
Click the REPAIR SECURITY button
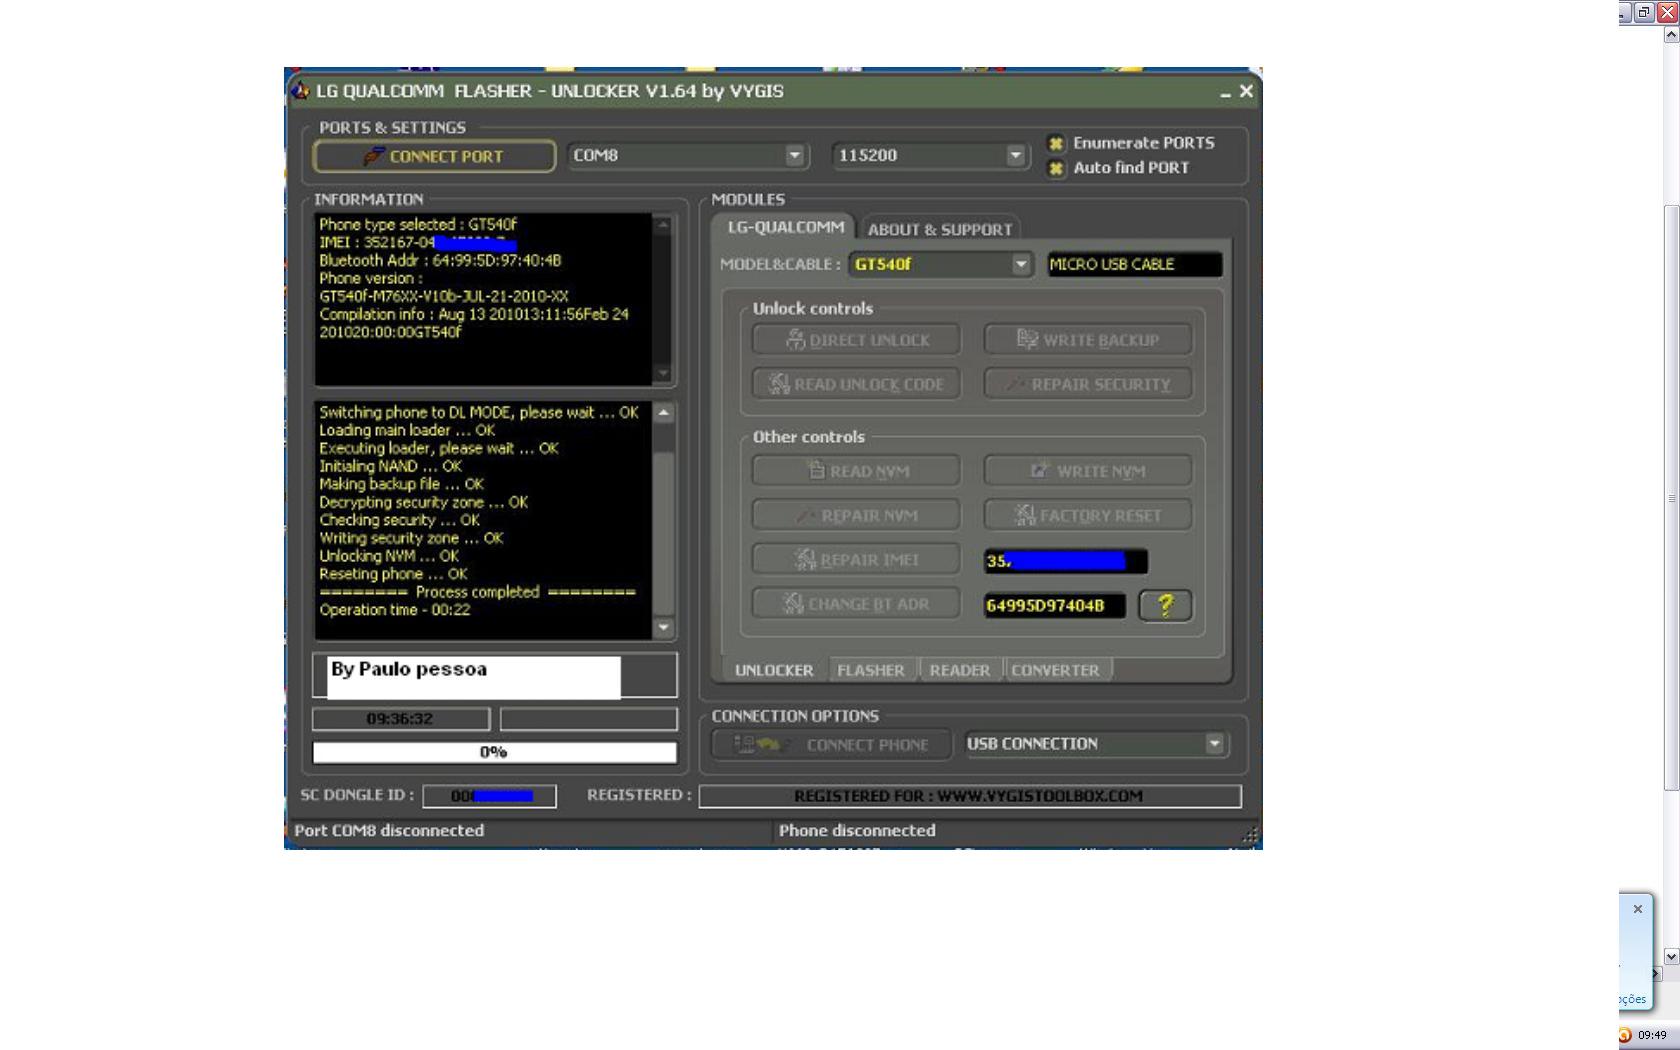point(1088,384)
